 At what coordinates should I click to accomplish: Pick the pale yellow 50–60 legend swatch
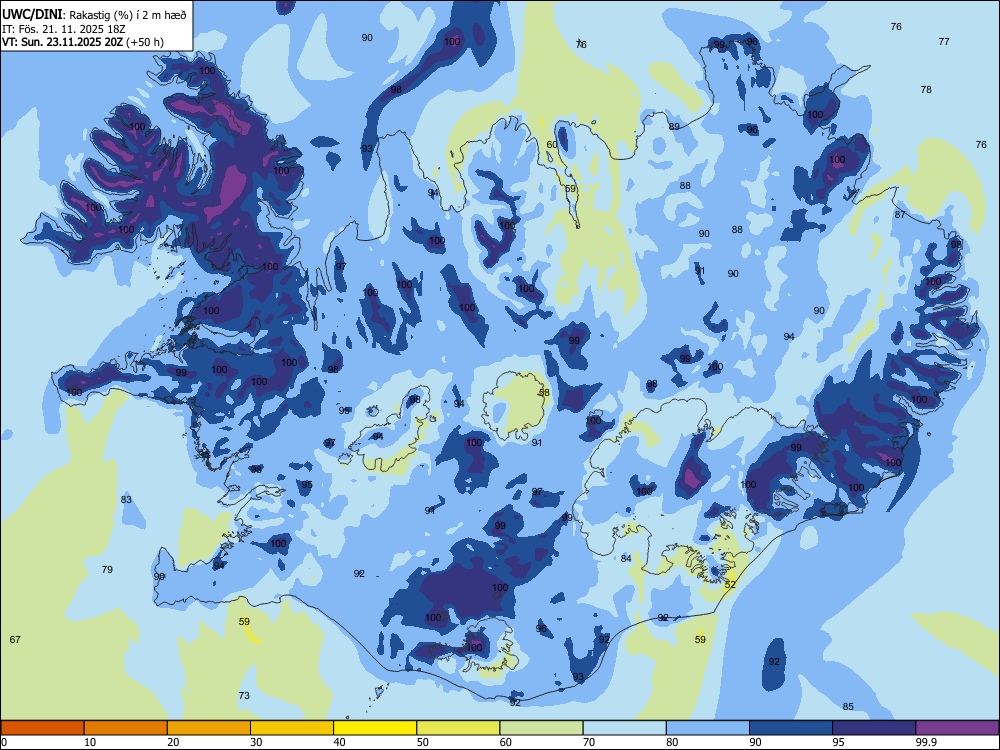pos(458,728)
